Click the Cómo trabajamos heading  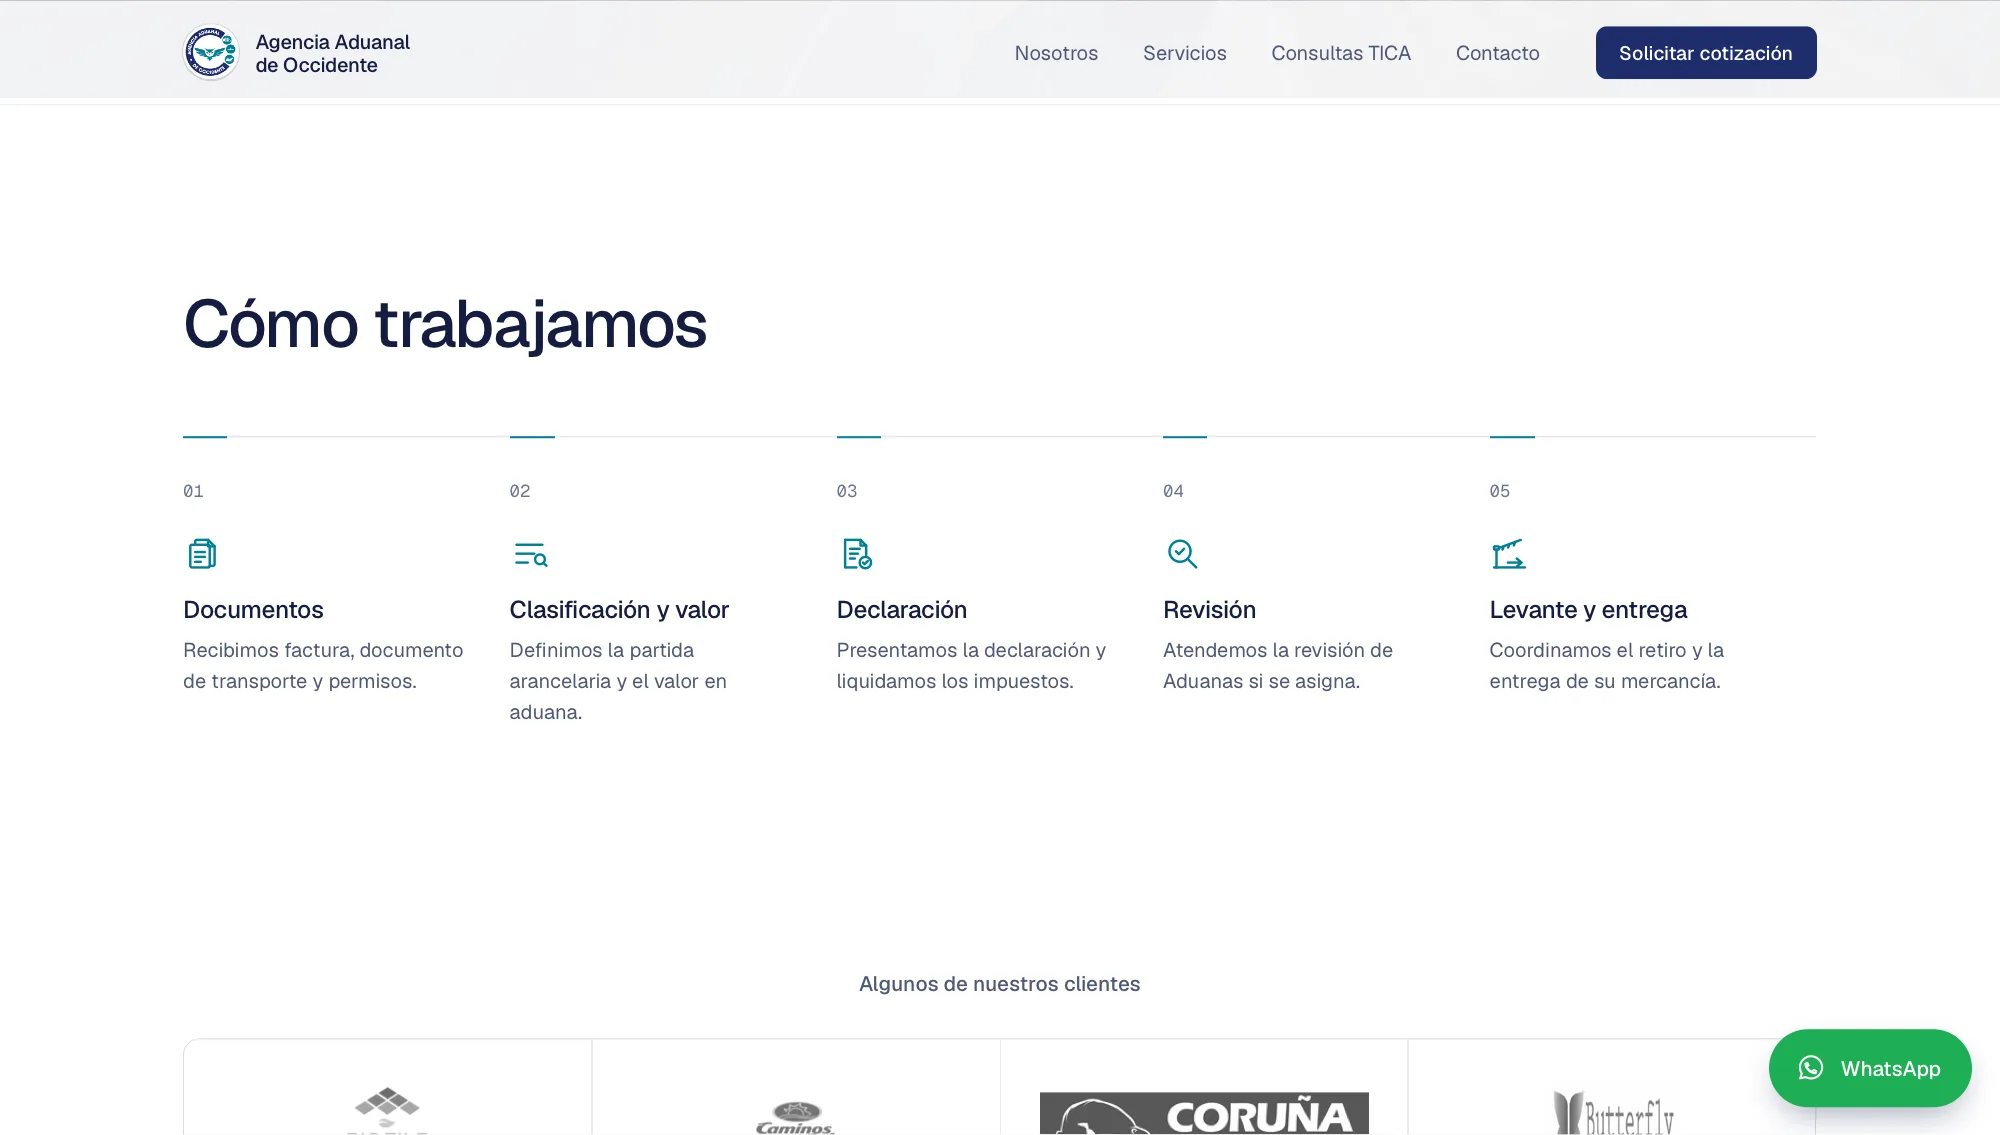click(445, 324)
